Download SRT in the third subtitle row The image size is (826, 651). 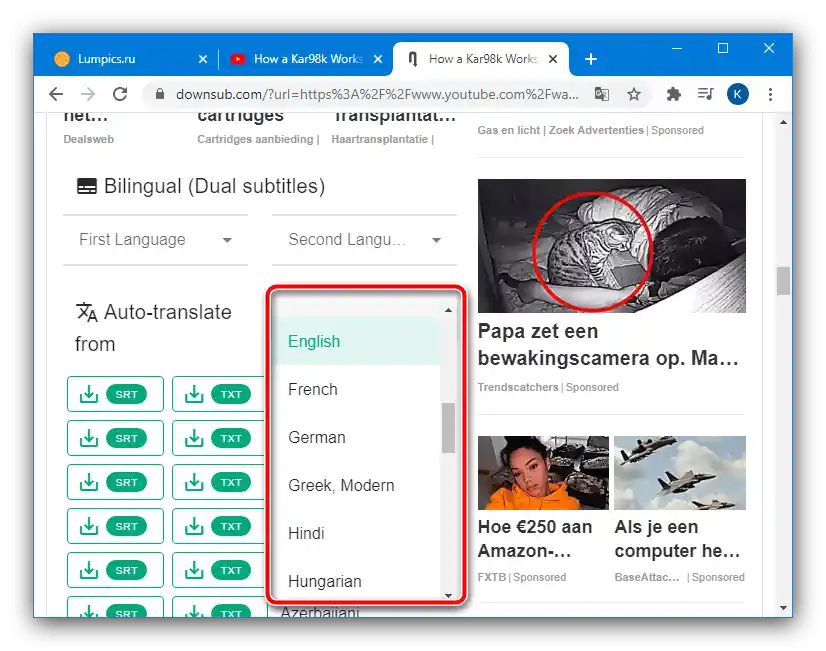(115, 482)
